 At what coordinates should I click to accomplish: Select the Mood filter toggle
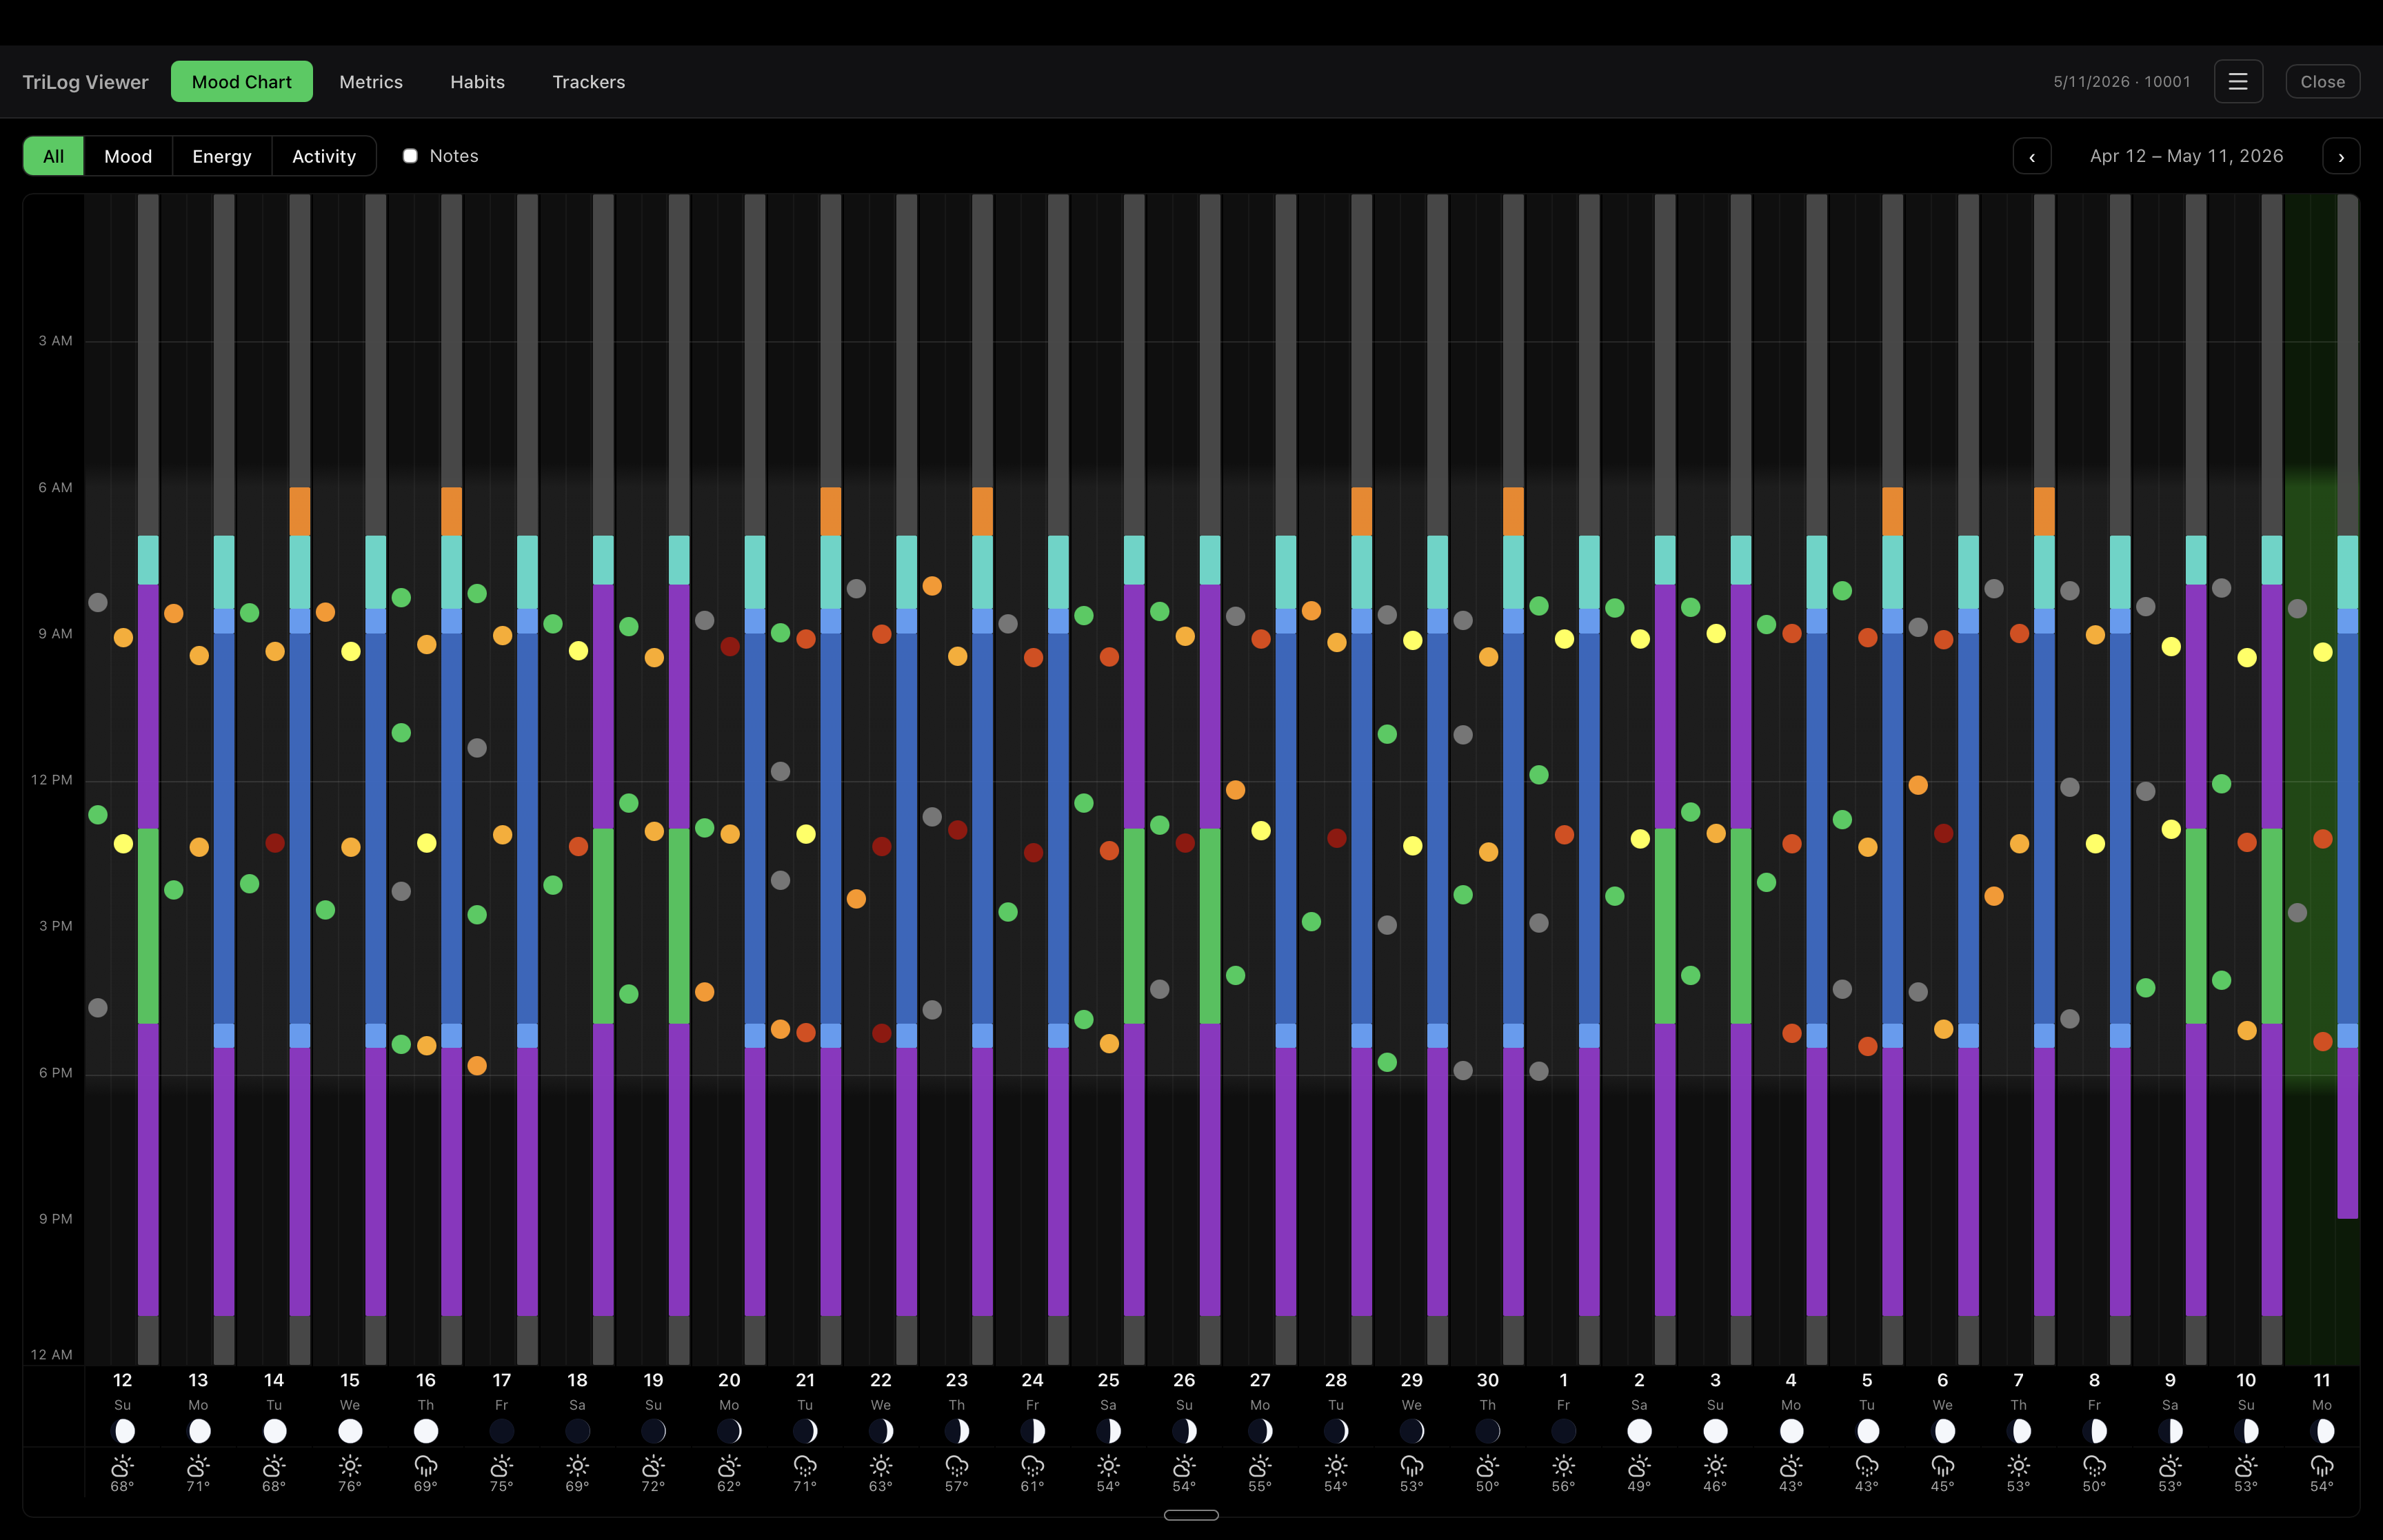coord(128,156)
